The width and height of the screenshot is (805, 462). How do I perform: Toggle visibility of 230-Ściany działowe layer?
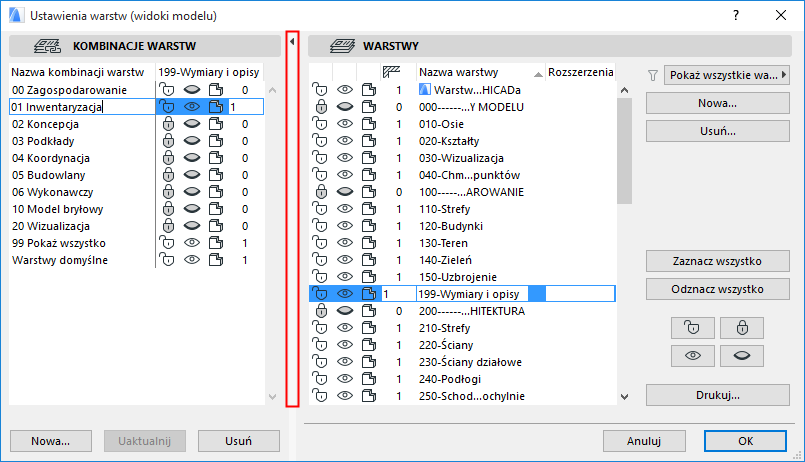click(x=344, y=361)
